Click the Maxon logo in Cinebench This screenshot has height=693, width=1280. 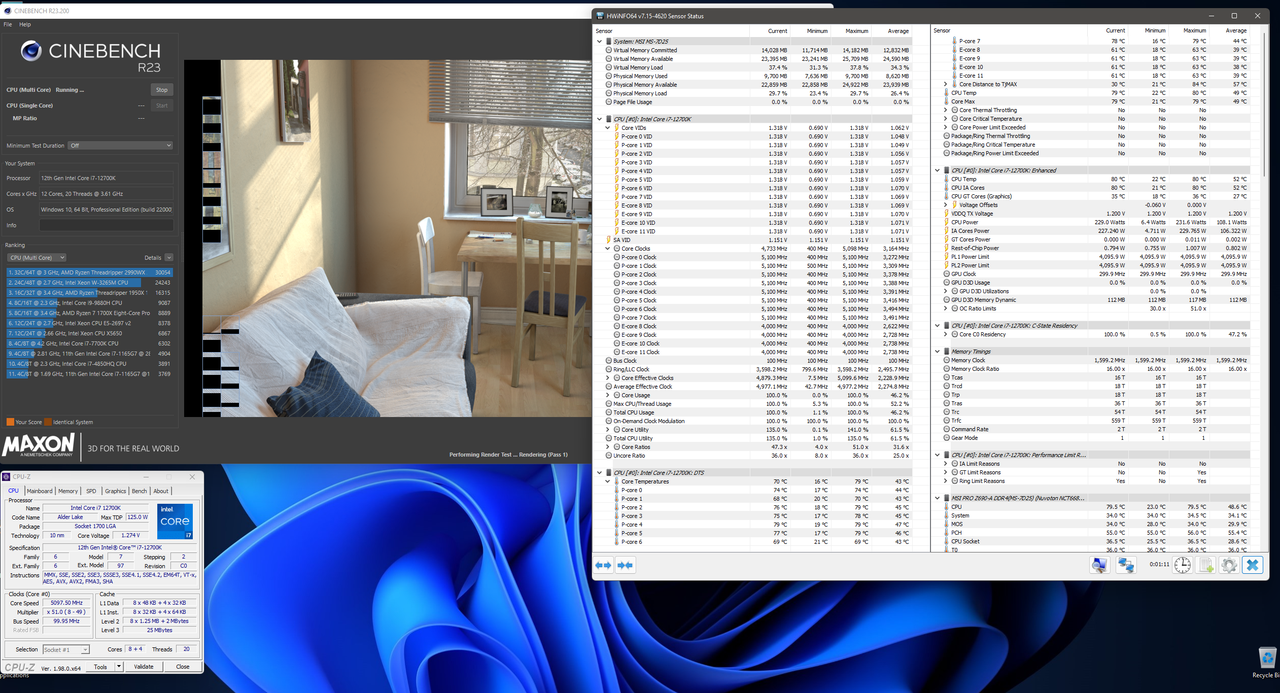pos(39,445)
